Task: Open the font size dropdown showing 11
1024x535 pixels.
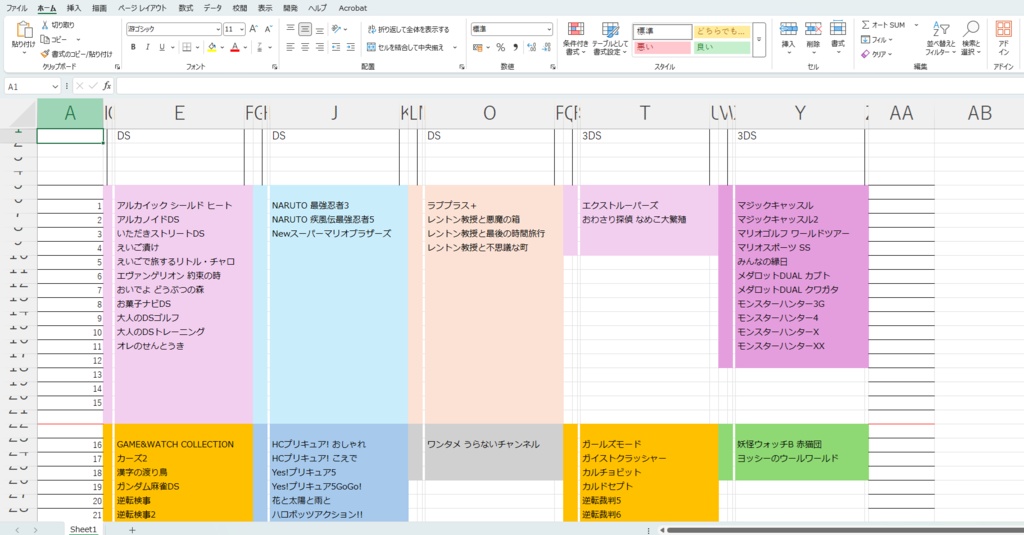Action: [x=242, y=29]
